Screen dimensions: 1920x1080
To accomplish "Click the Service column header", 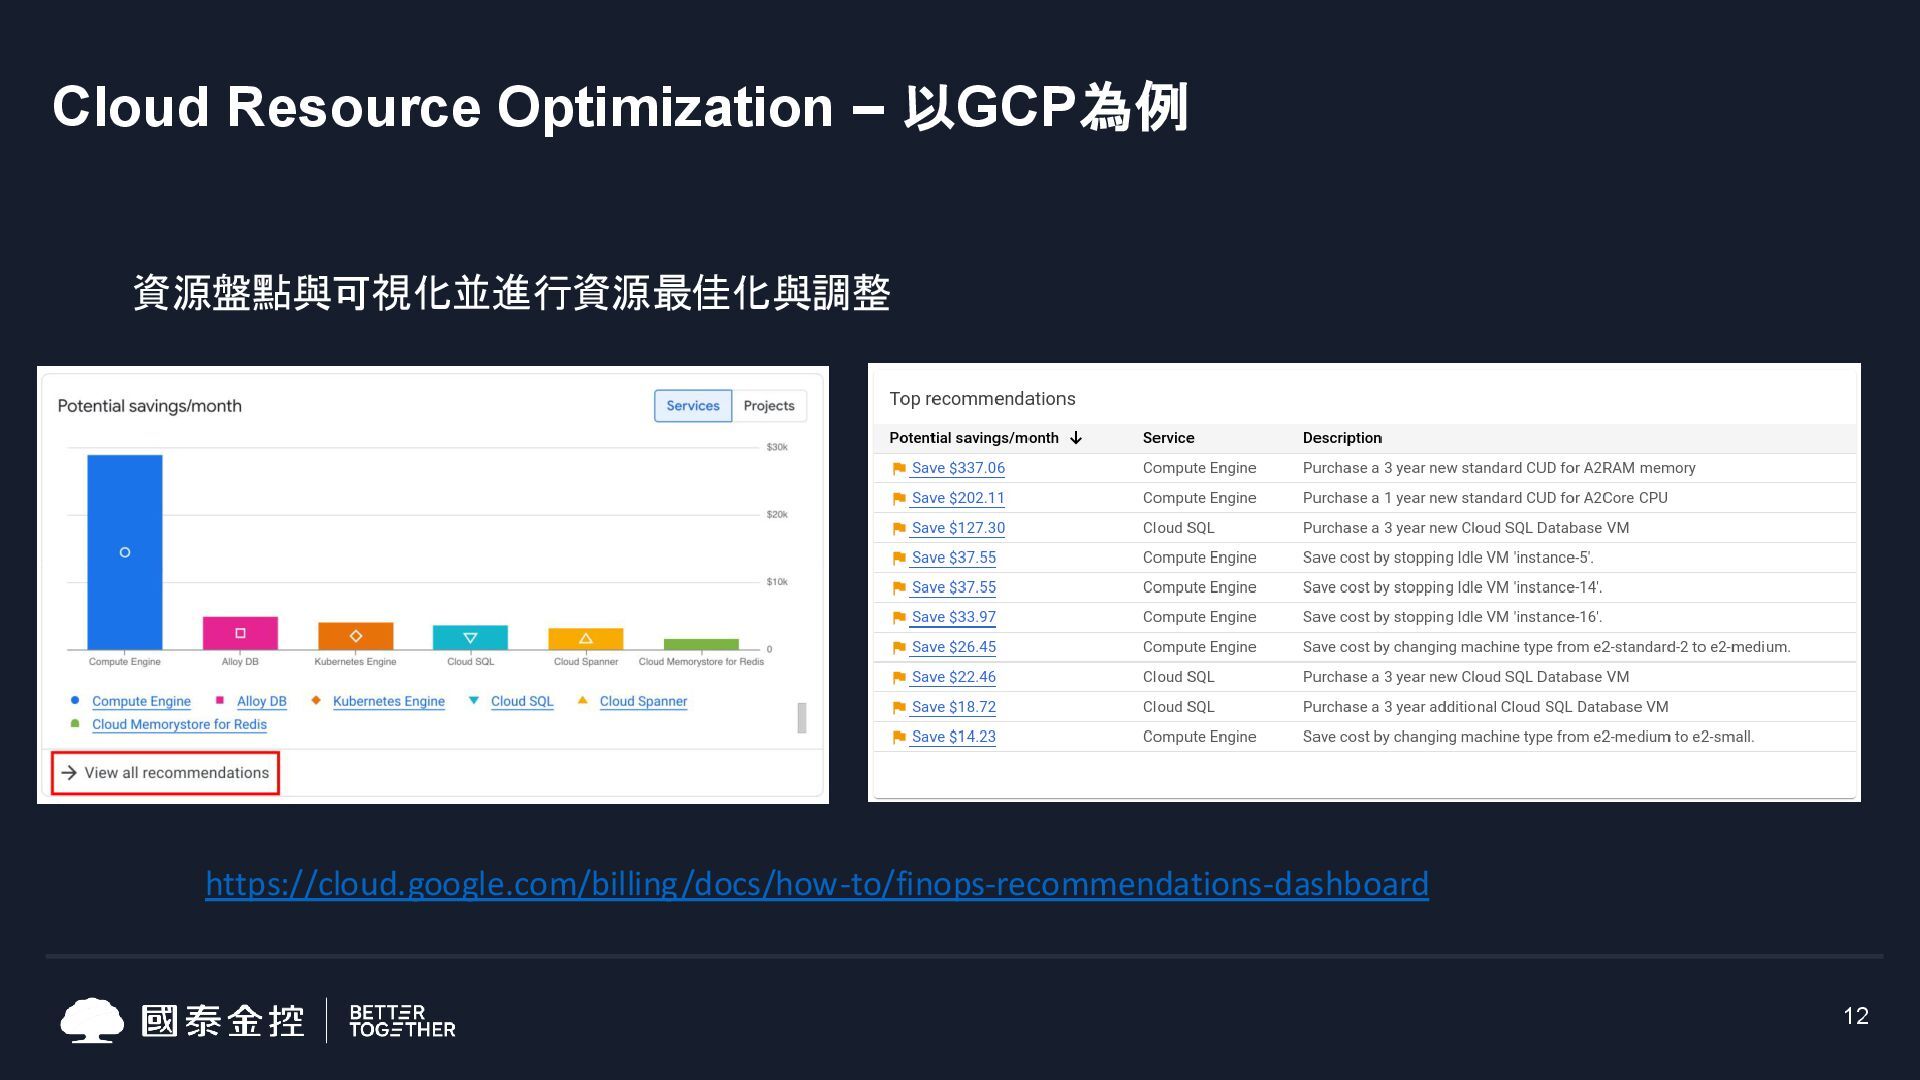I will pyautogui.click(x=1168, y=438).
